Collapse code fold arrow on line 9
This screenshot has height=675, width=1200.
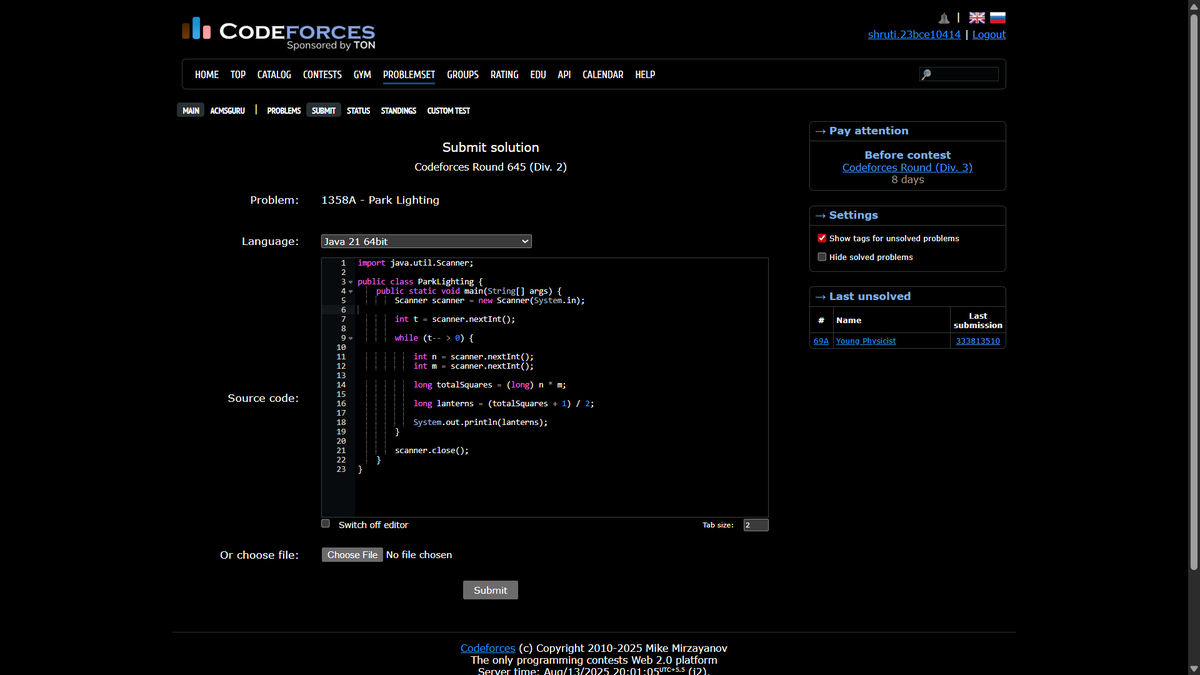pyautogui.click(x=350, y=338)
